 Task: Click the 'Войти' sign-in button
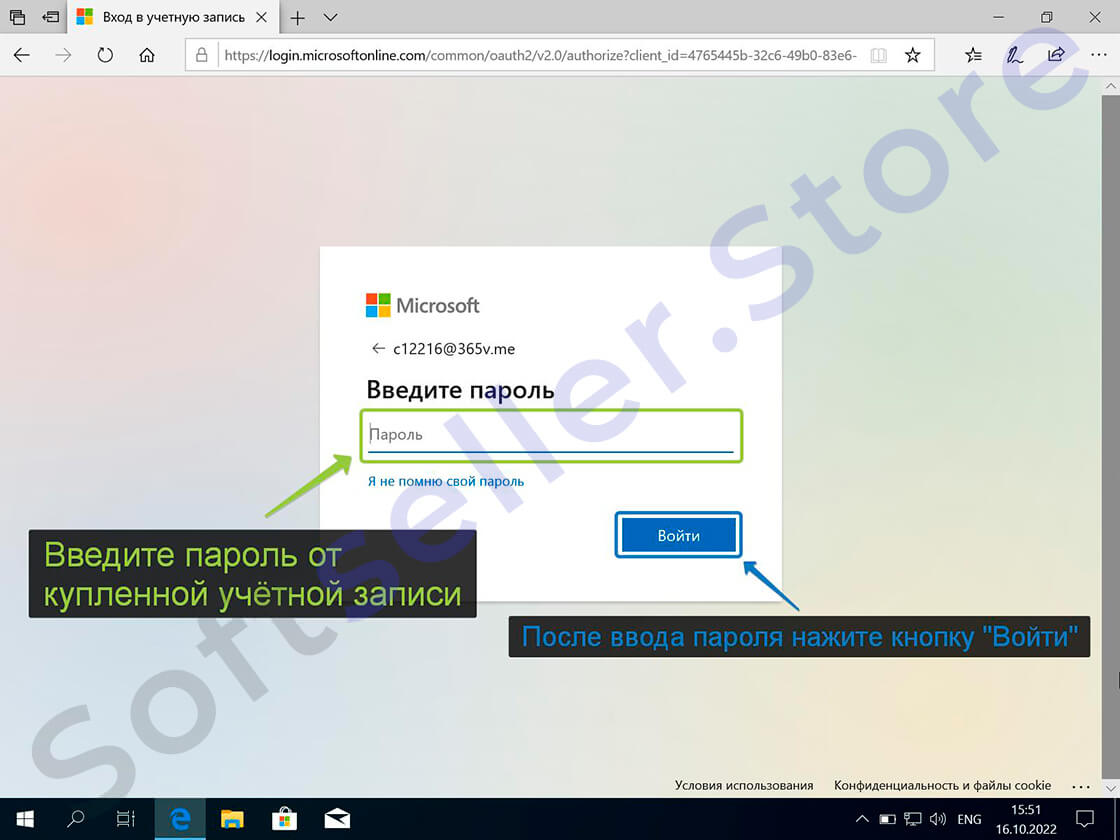[678, 536]
